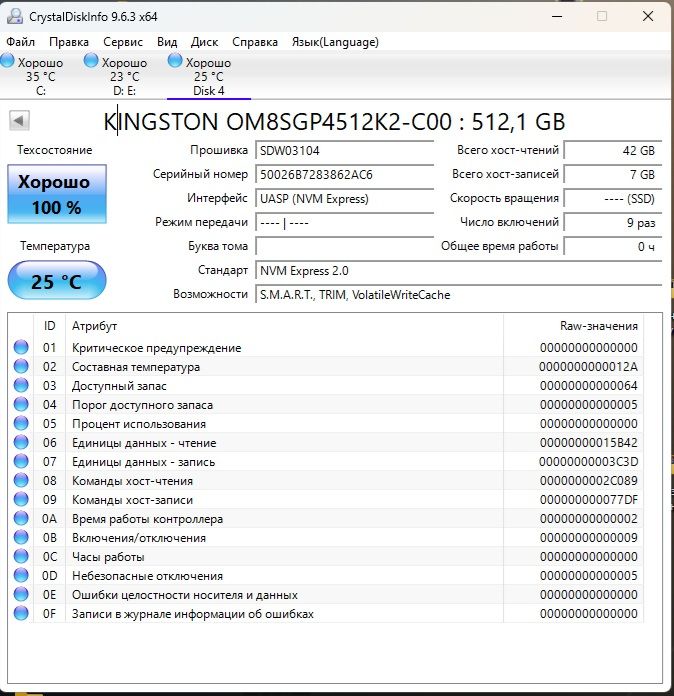
Task: Click the 25 °C temperature button
Action: pyautogui.click(x=57, y=281)
